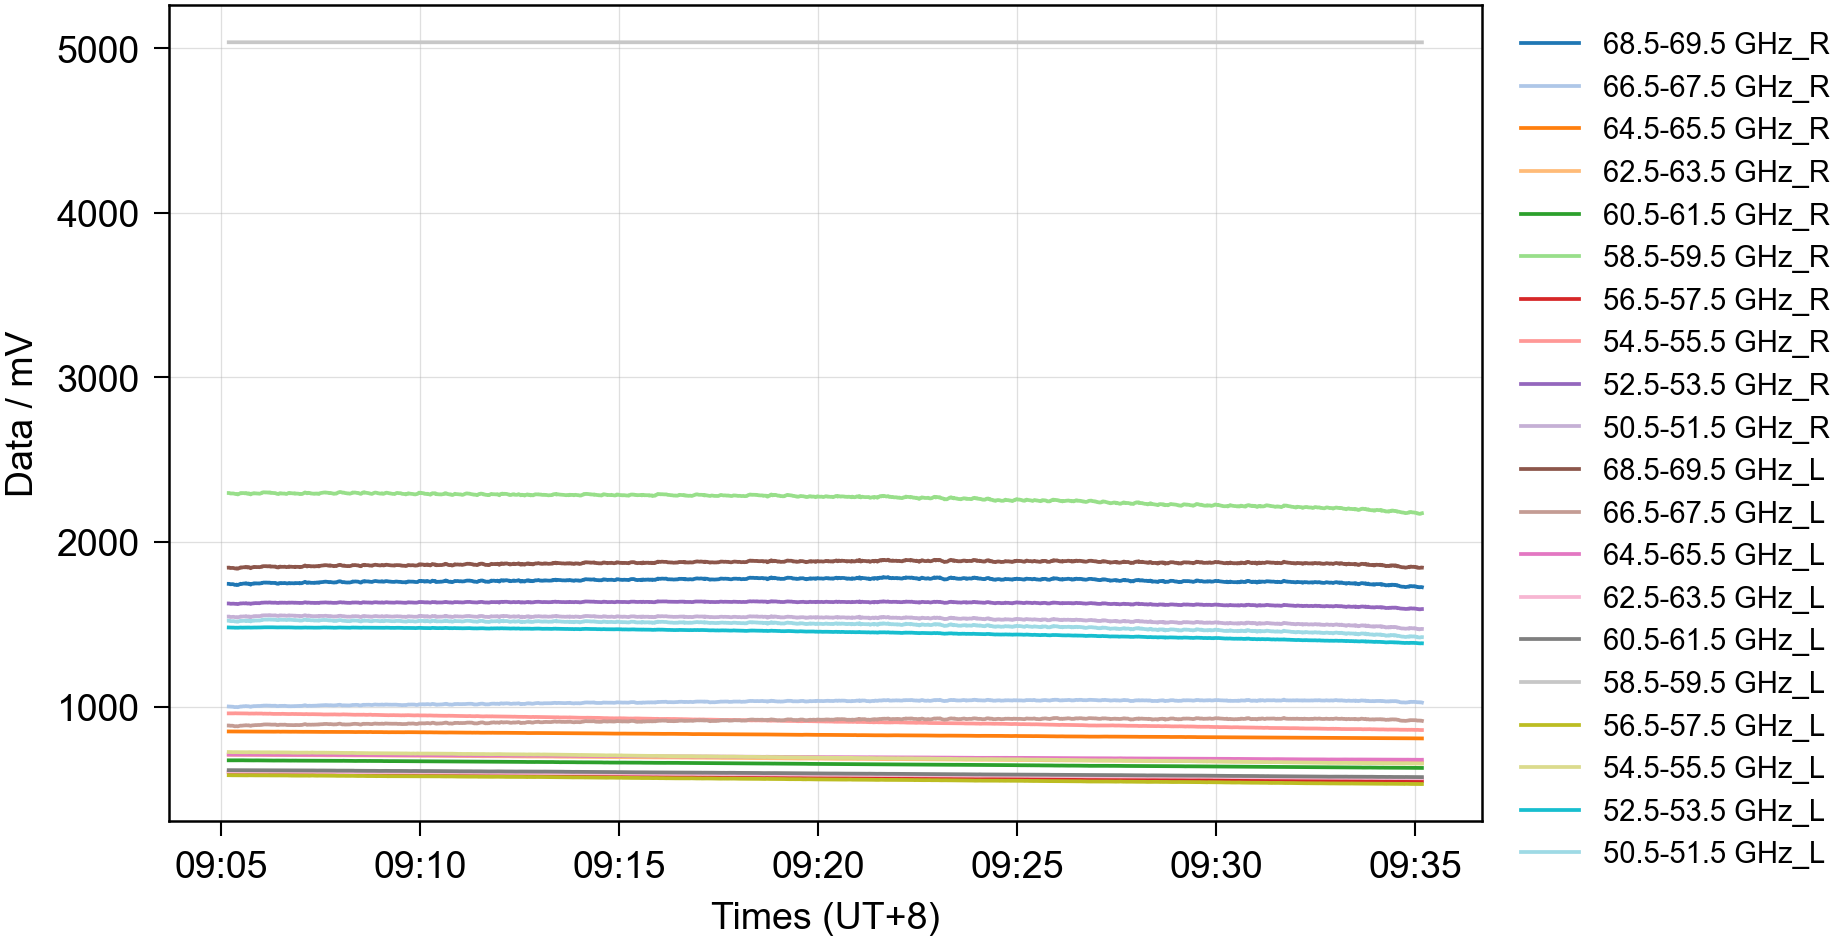1847x941 pixels.
Task: Click the 'Data / mV' y-axis title
Action: click(x=20, y=415)
